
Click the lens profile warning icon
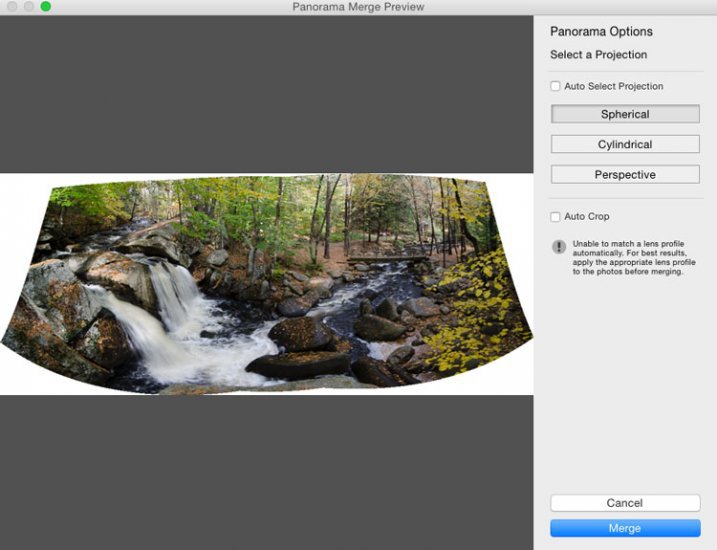559,246
